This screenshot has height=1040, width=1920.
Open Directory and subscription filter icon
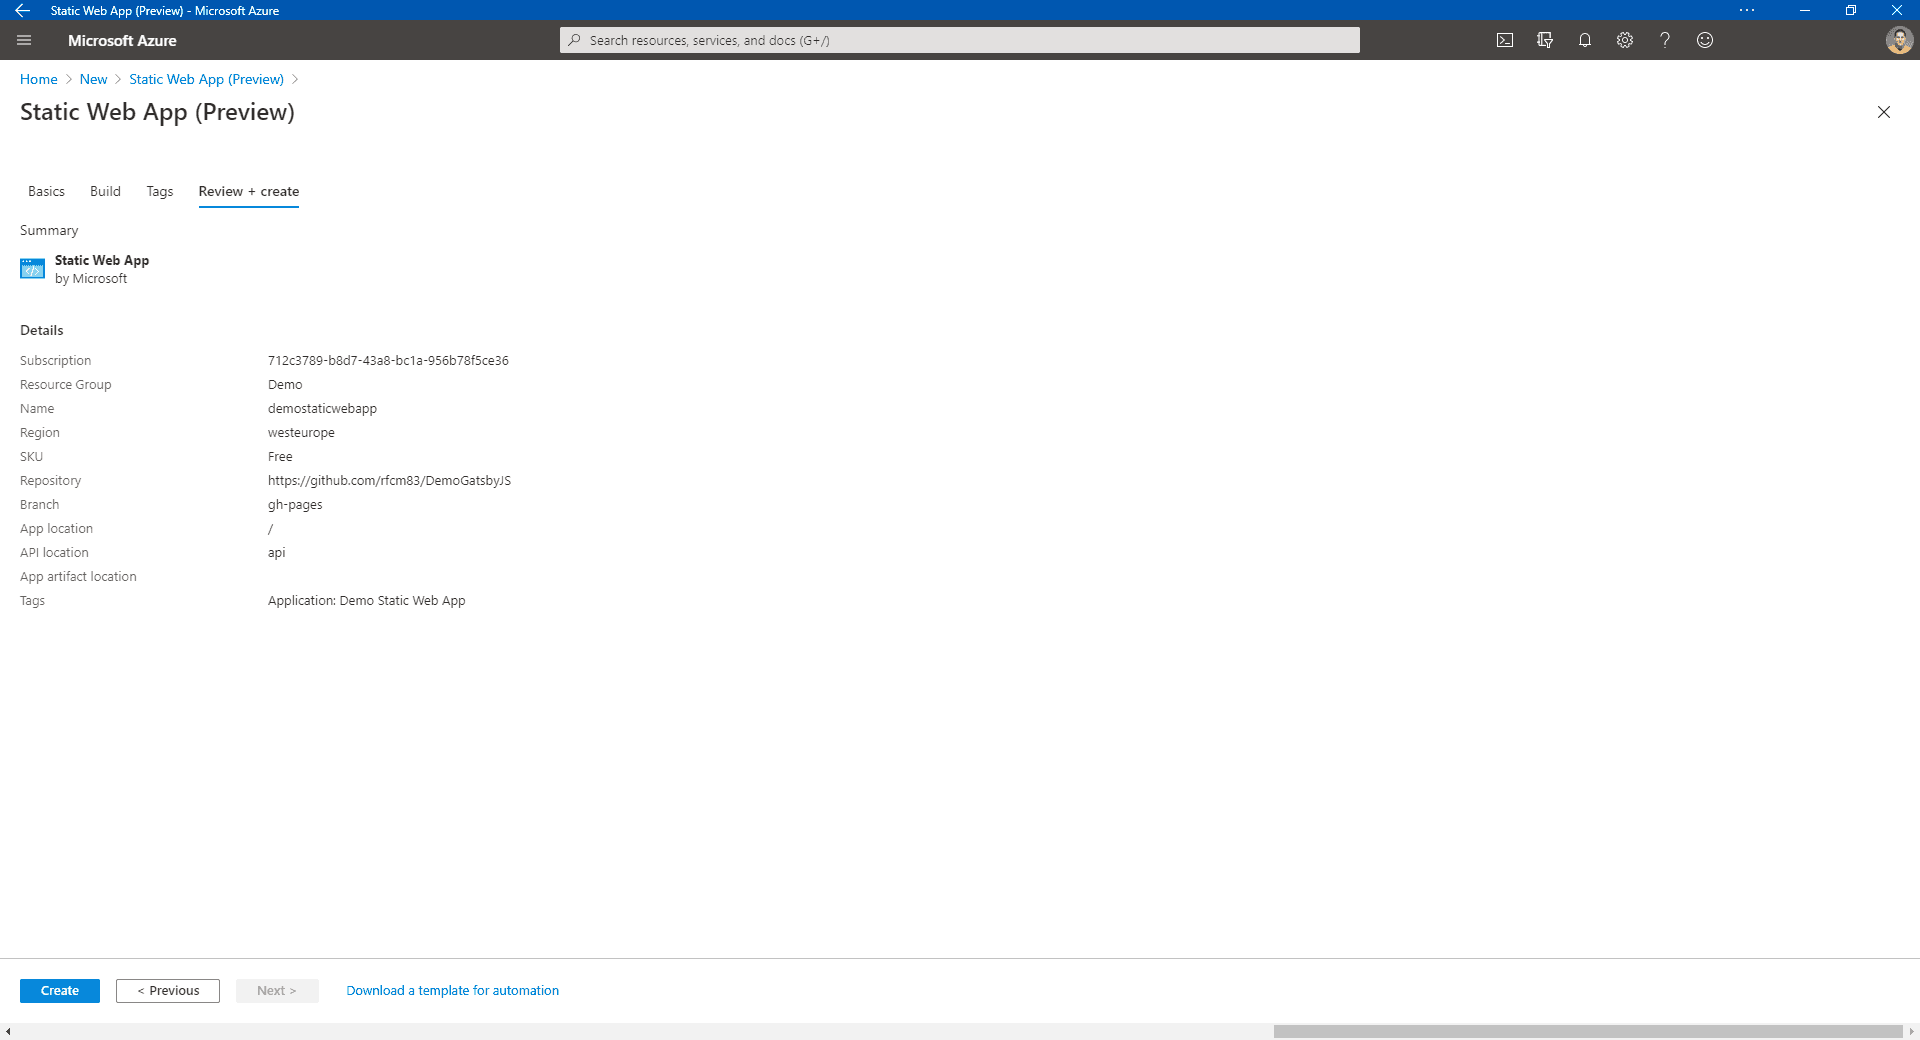pyautogui.click(x=1545, y=40)
